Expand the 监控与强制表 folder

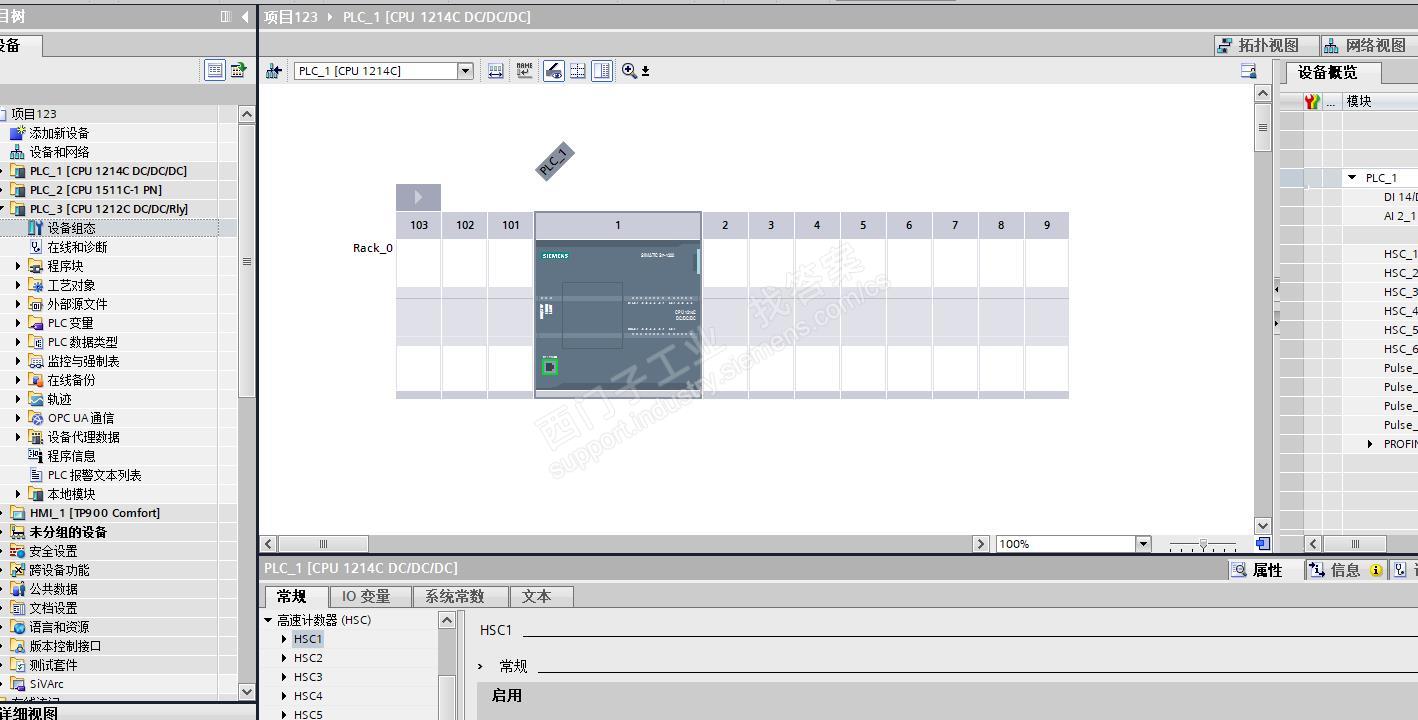pyautogui.click(x=18, y=361)
